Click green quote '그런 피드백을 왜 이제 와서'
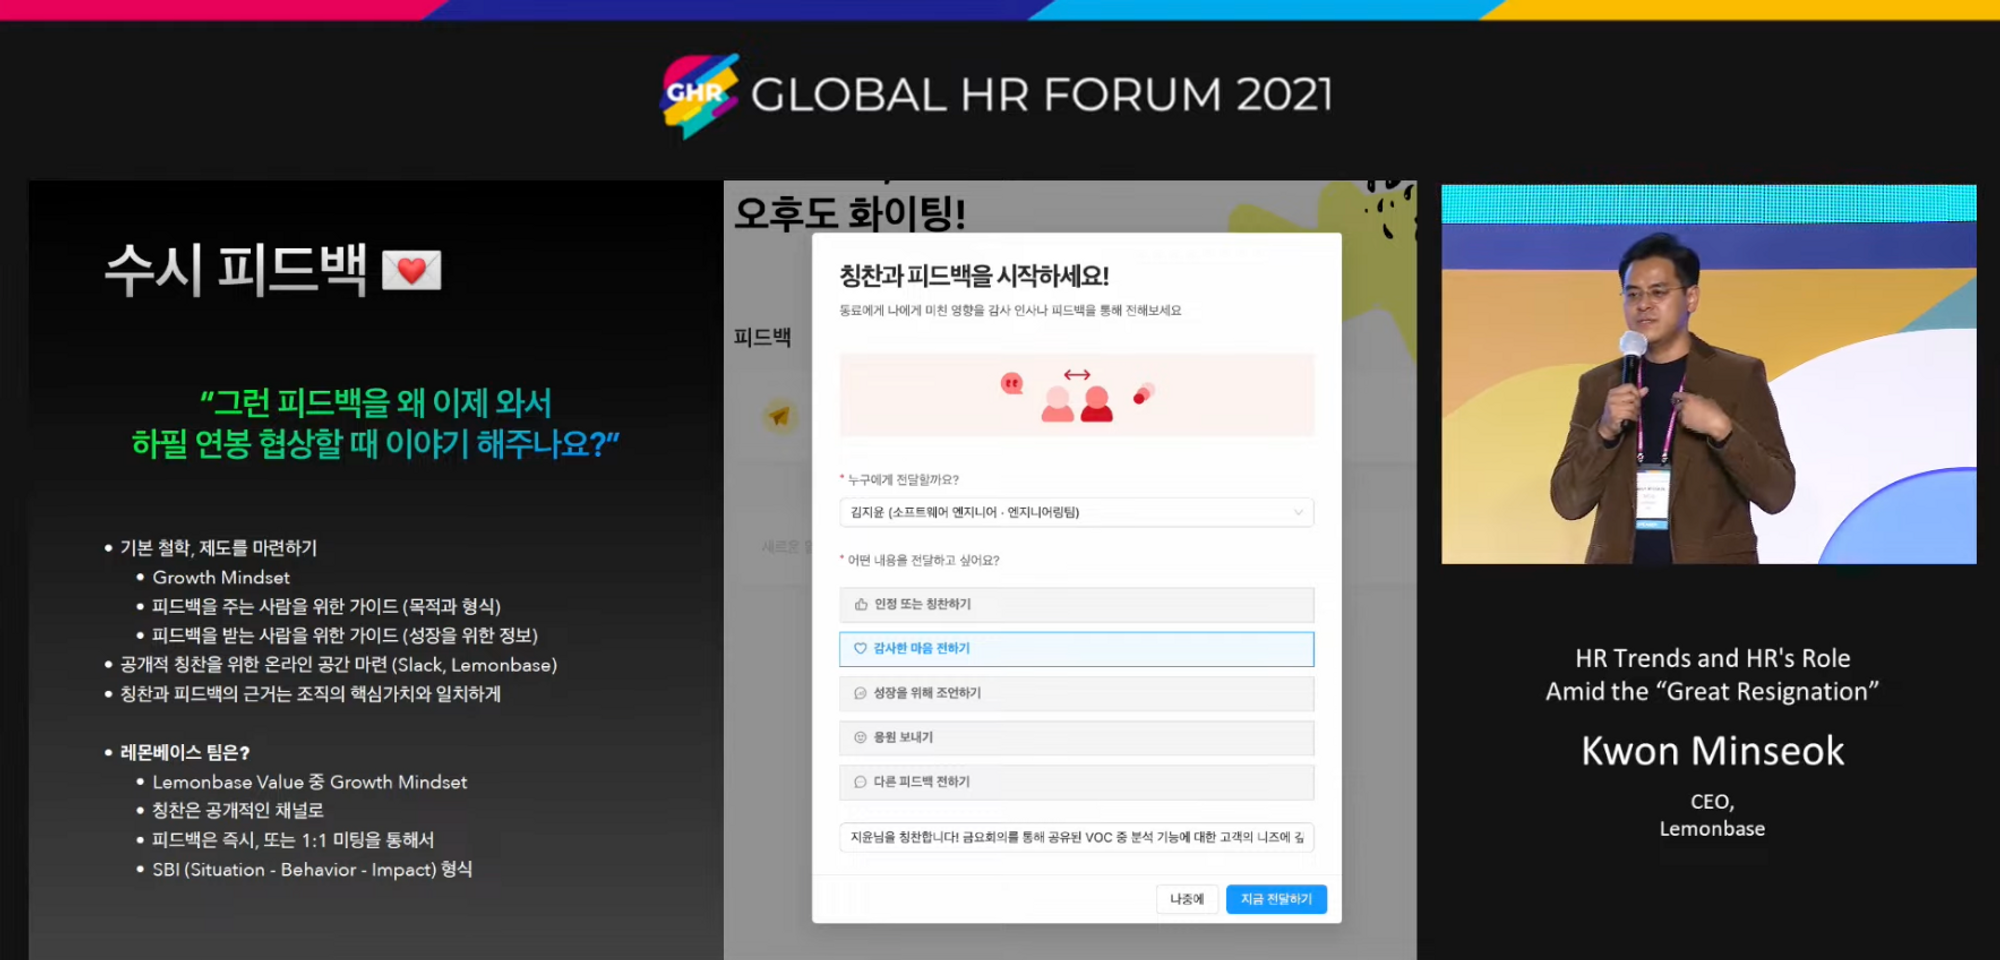This screenshot has width=2000, height=960. click(x=376, y=403)
